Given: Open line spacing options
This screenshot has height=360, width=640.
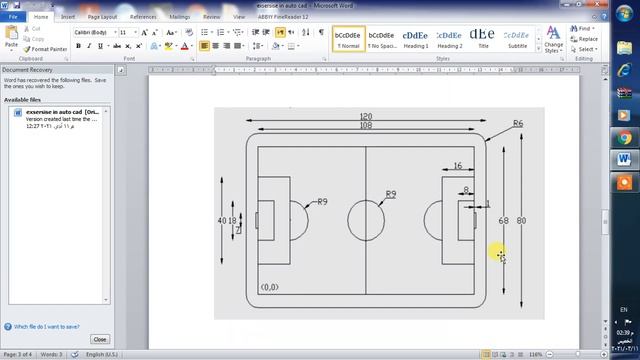Looking at the screenshot, I should coord(256,46).
